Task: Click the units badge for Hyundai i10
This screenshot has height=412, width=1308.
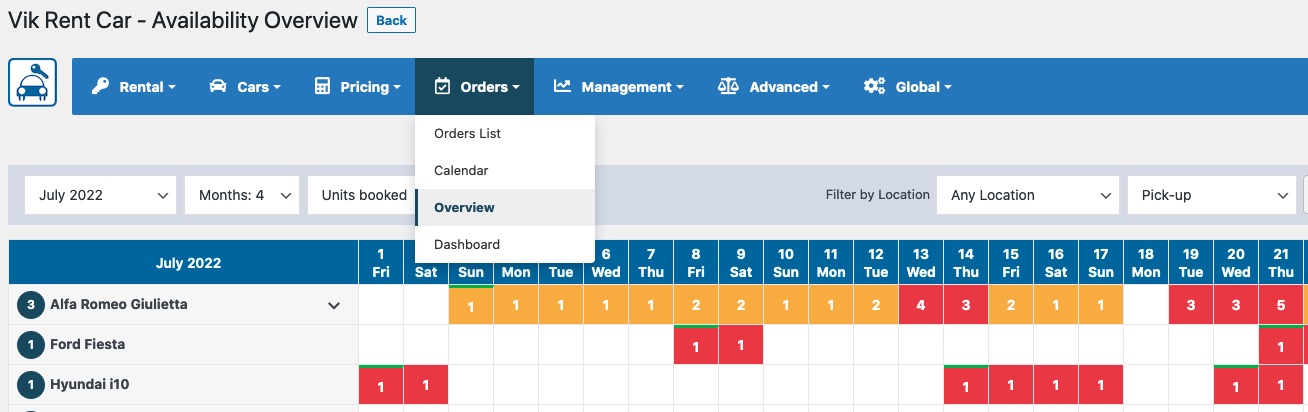Action: pos(31,385)
